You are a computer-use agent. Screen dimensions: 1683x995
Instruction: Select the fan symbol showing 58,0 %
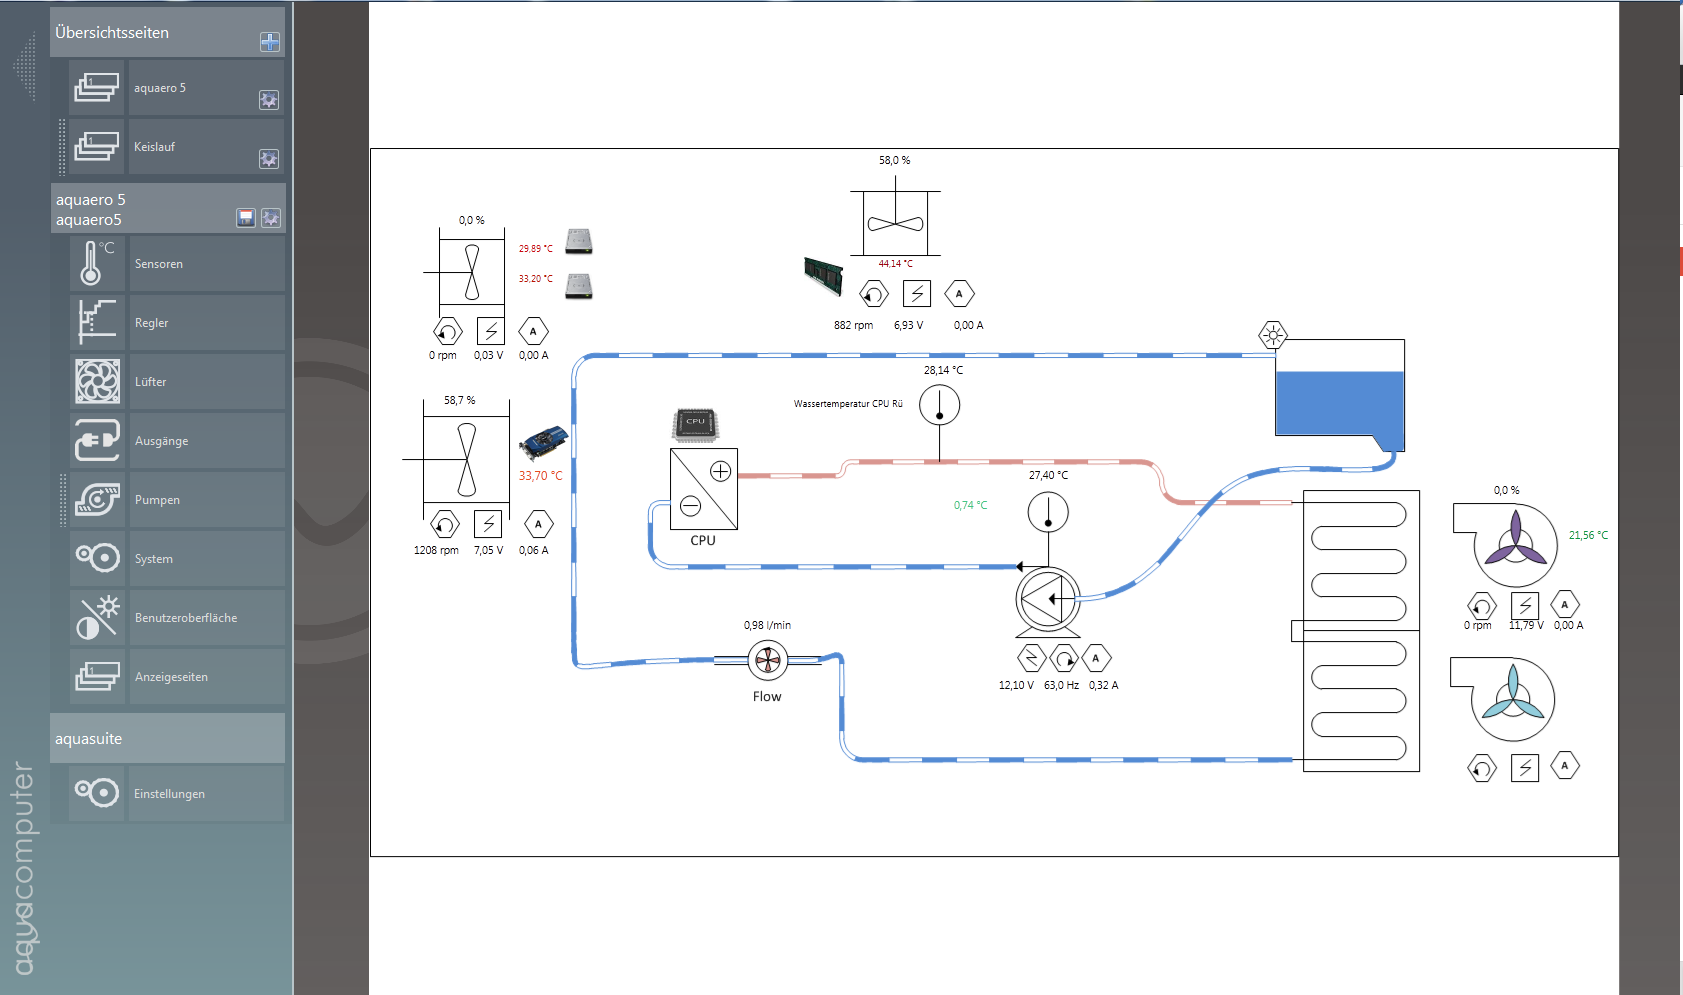(895, 222)
